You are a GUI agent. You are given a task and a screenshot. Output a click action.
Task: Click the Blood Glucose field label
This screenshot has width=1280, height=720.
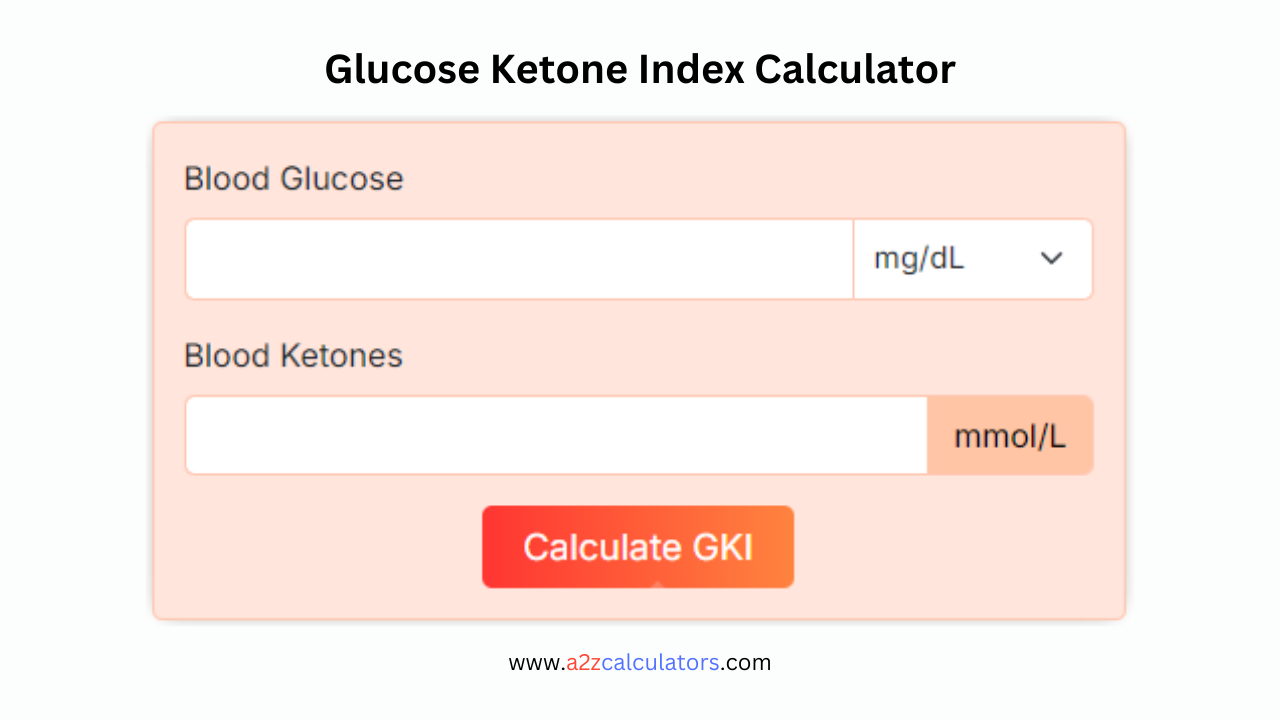[x=293, y=178]
